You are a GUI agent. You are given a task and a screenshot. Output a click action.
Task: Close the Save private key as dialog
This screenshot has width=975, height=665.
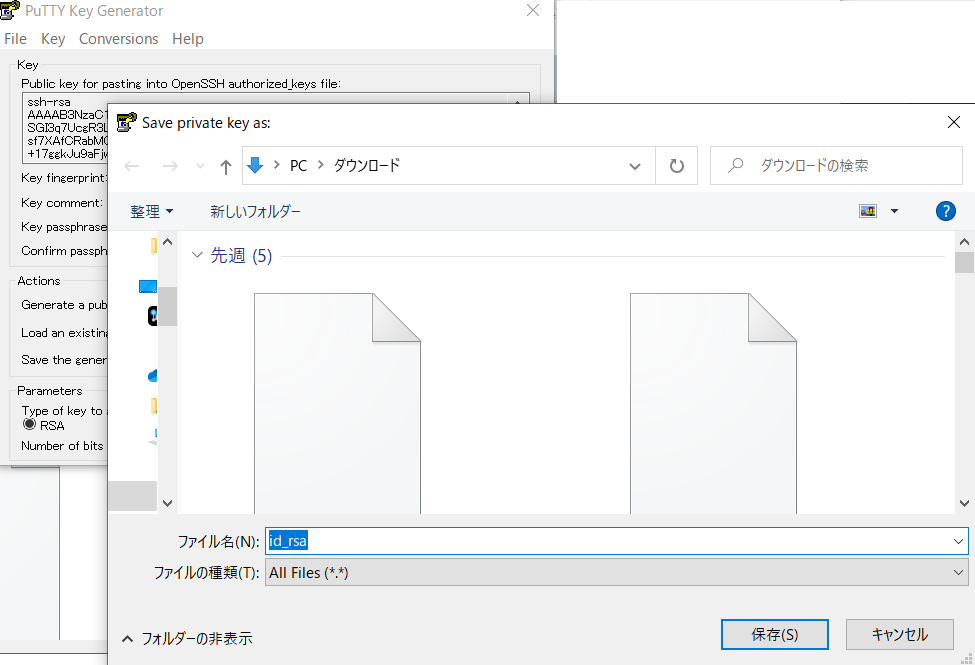click(x=954, y=122)
